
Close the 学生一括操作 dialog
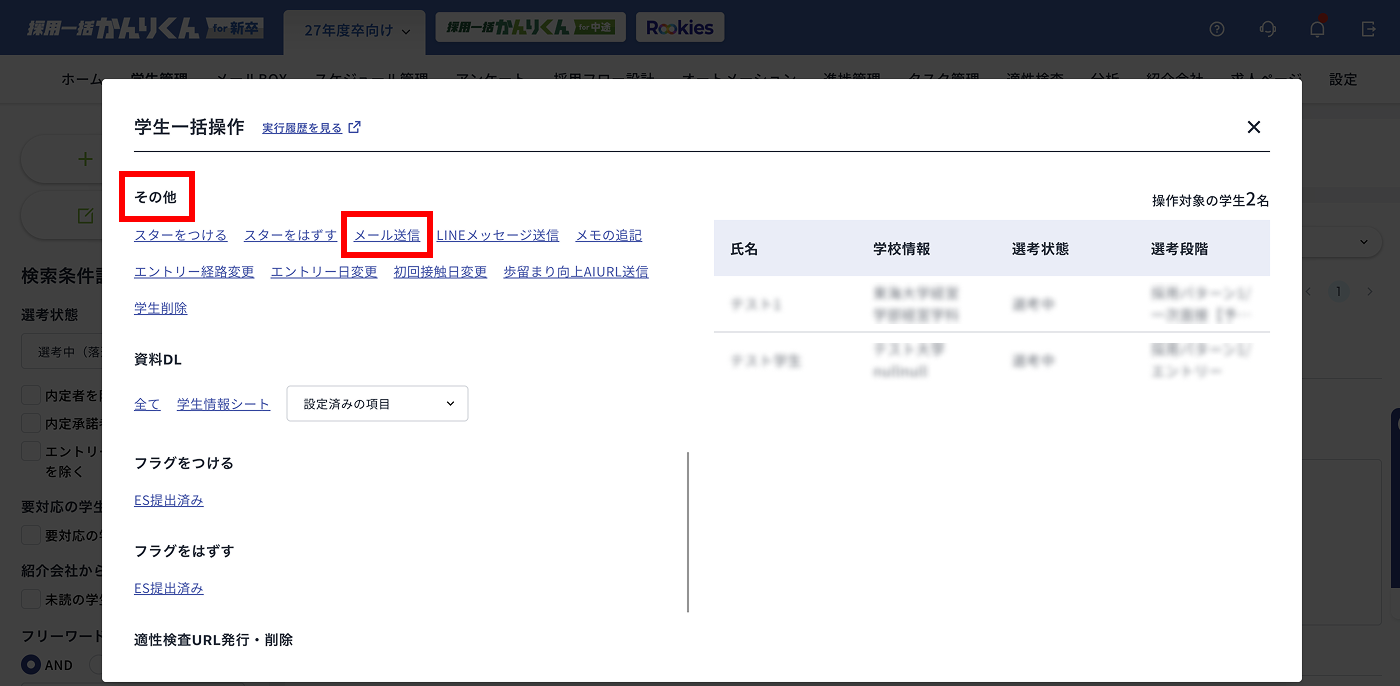1254,127
